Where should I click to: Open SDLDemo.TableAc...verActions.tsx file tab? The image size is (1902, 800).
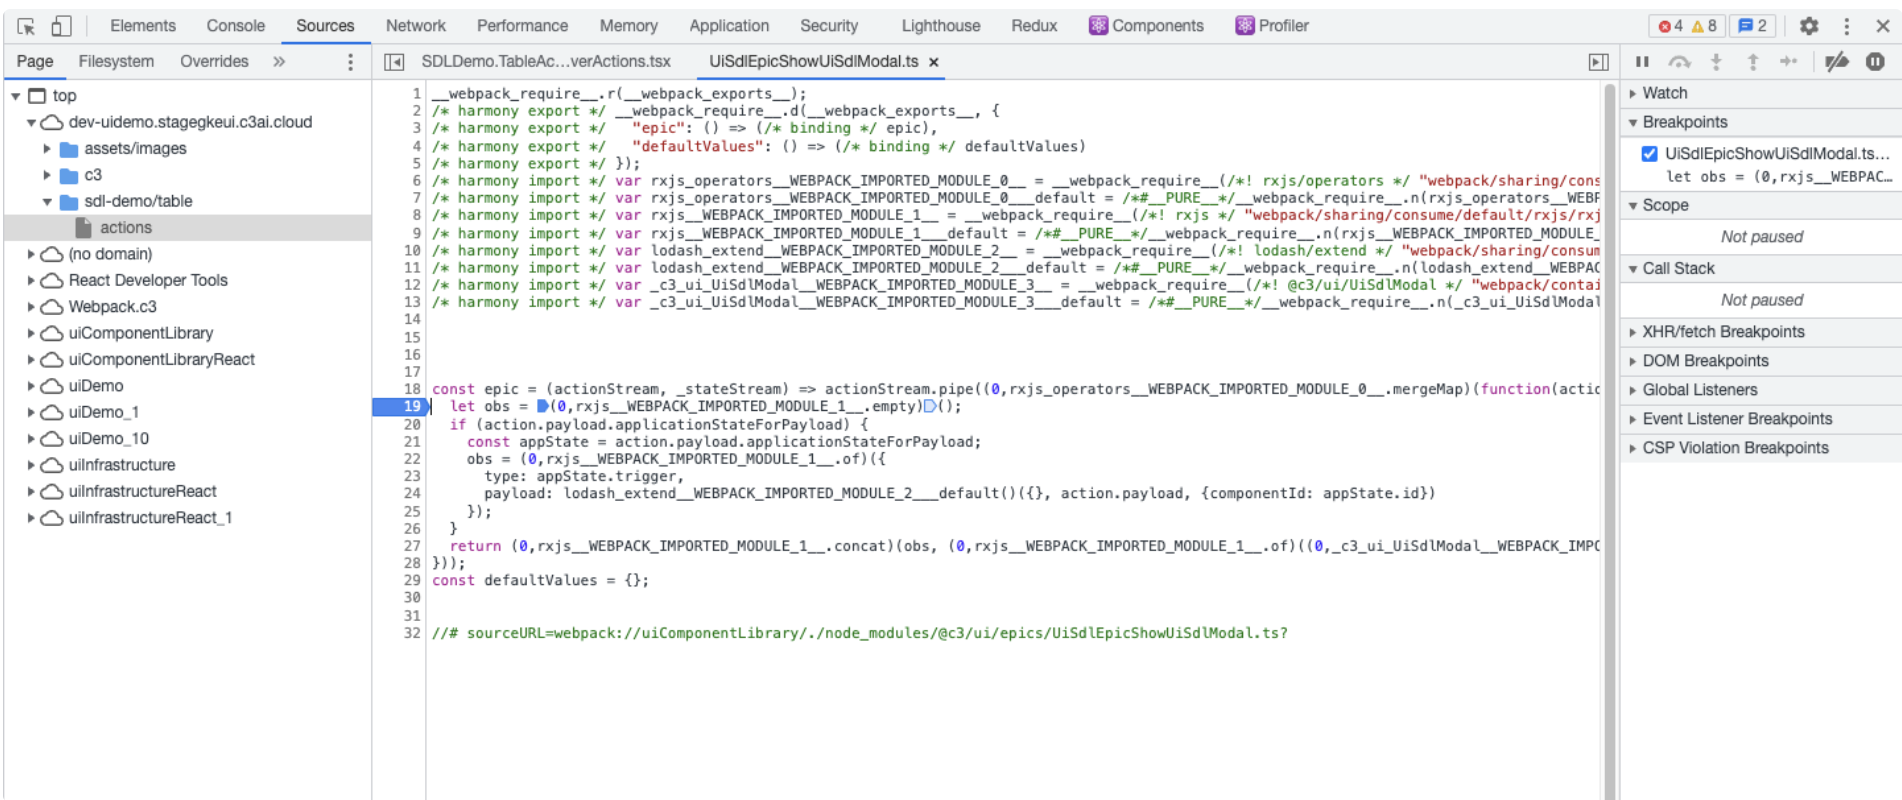click(x=546, y=62)
